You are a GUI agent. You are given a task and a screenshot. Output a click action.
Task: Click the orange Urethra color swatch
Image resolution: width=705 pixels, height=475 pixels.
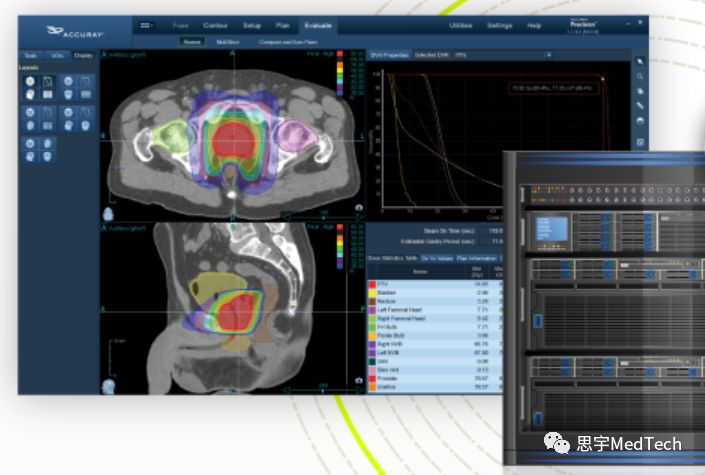tap(372, 387)
